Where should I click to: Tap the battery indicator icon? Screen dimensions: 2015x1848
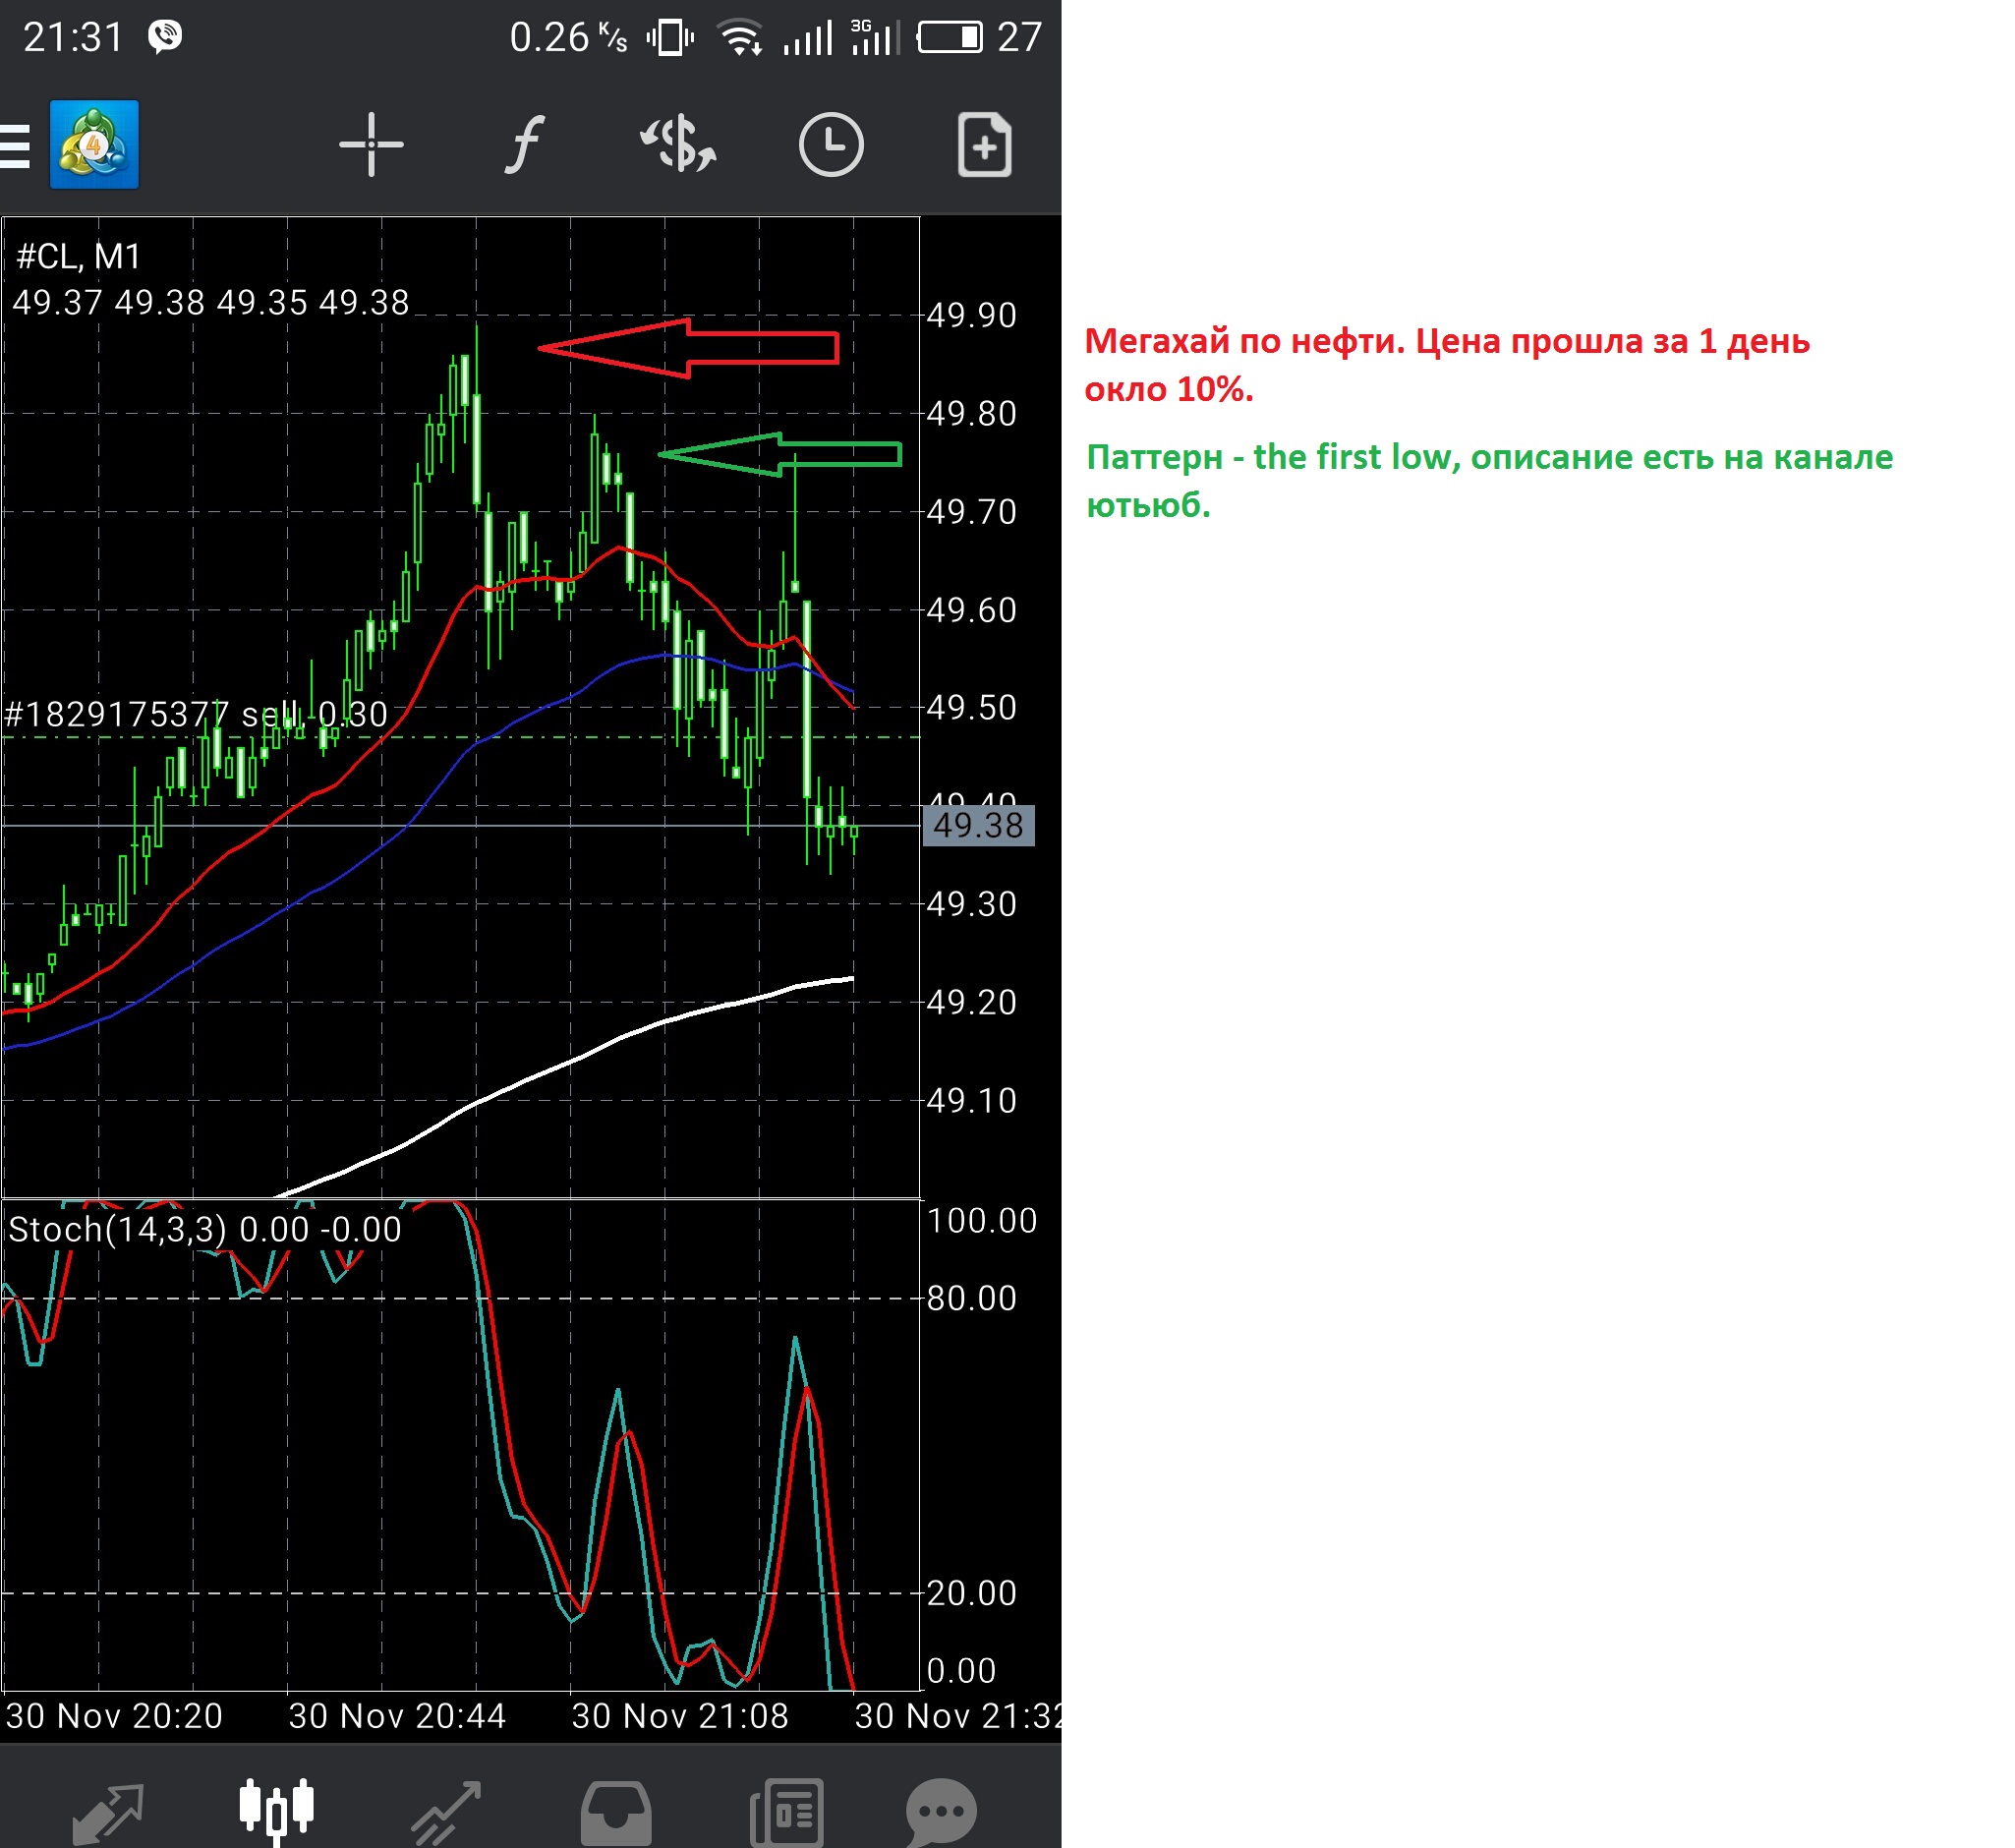point(950,38)
